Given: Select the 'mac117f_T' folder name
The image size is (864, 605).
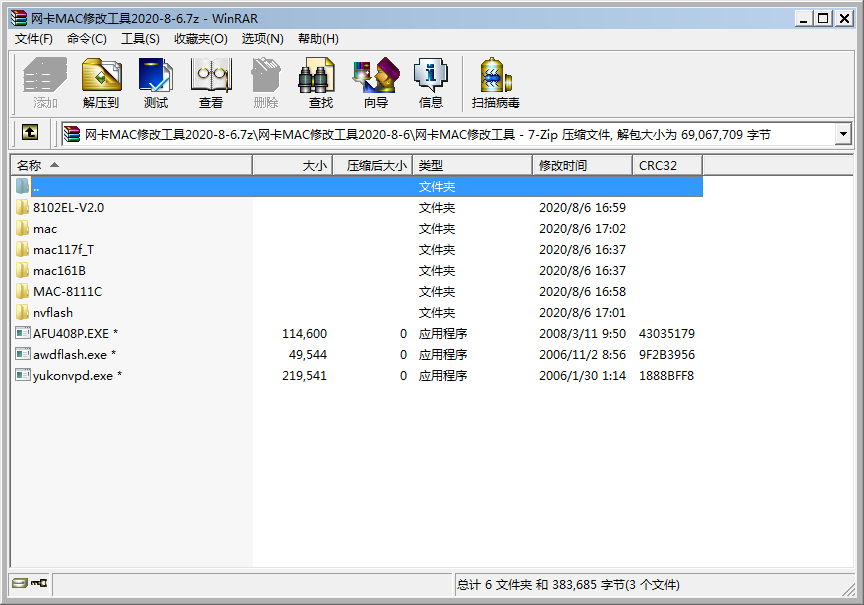Looking at the screenshot, I should click(63, 250).
